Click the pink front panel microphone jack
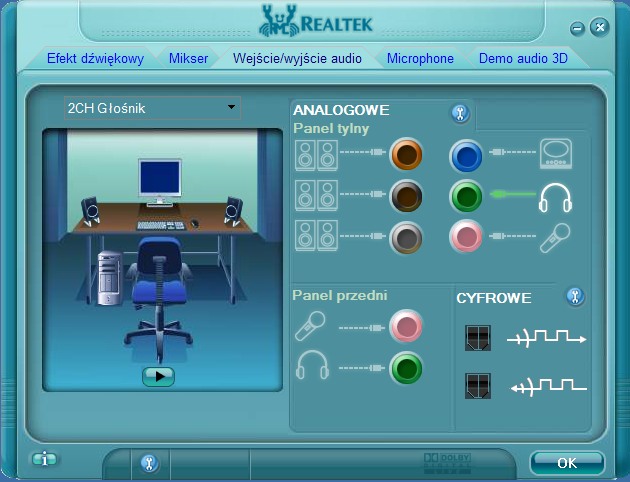Viewport: 630px width, 482px height. 406,326
